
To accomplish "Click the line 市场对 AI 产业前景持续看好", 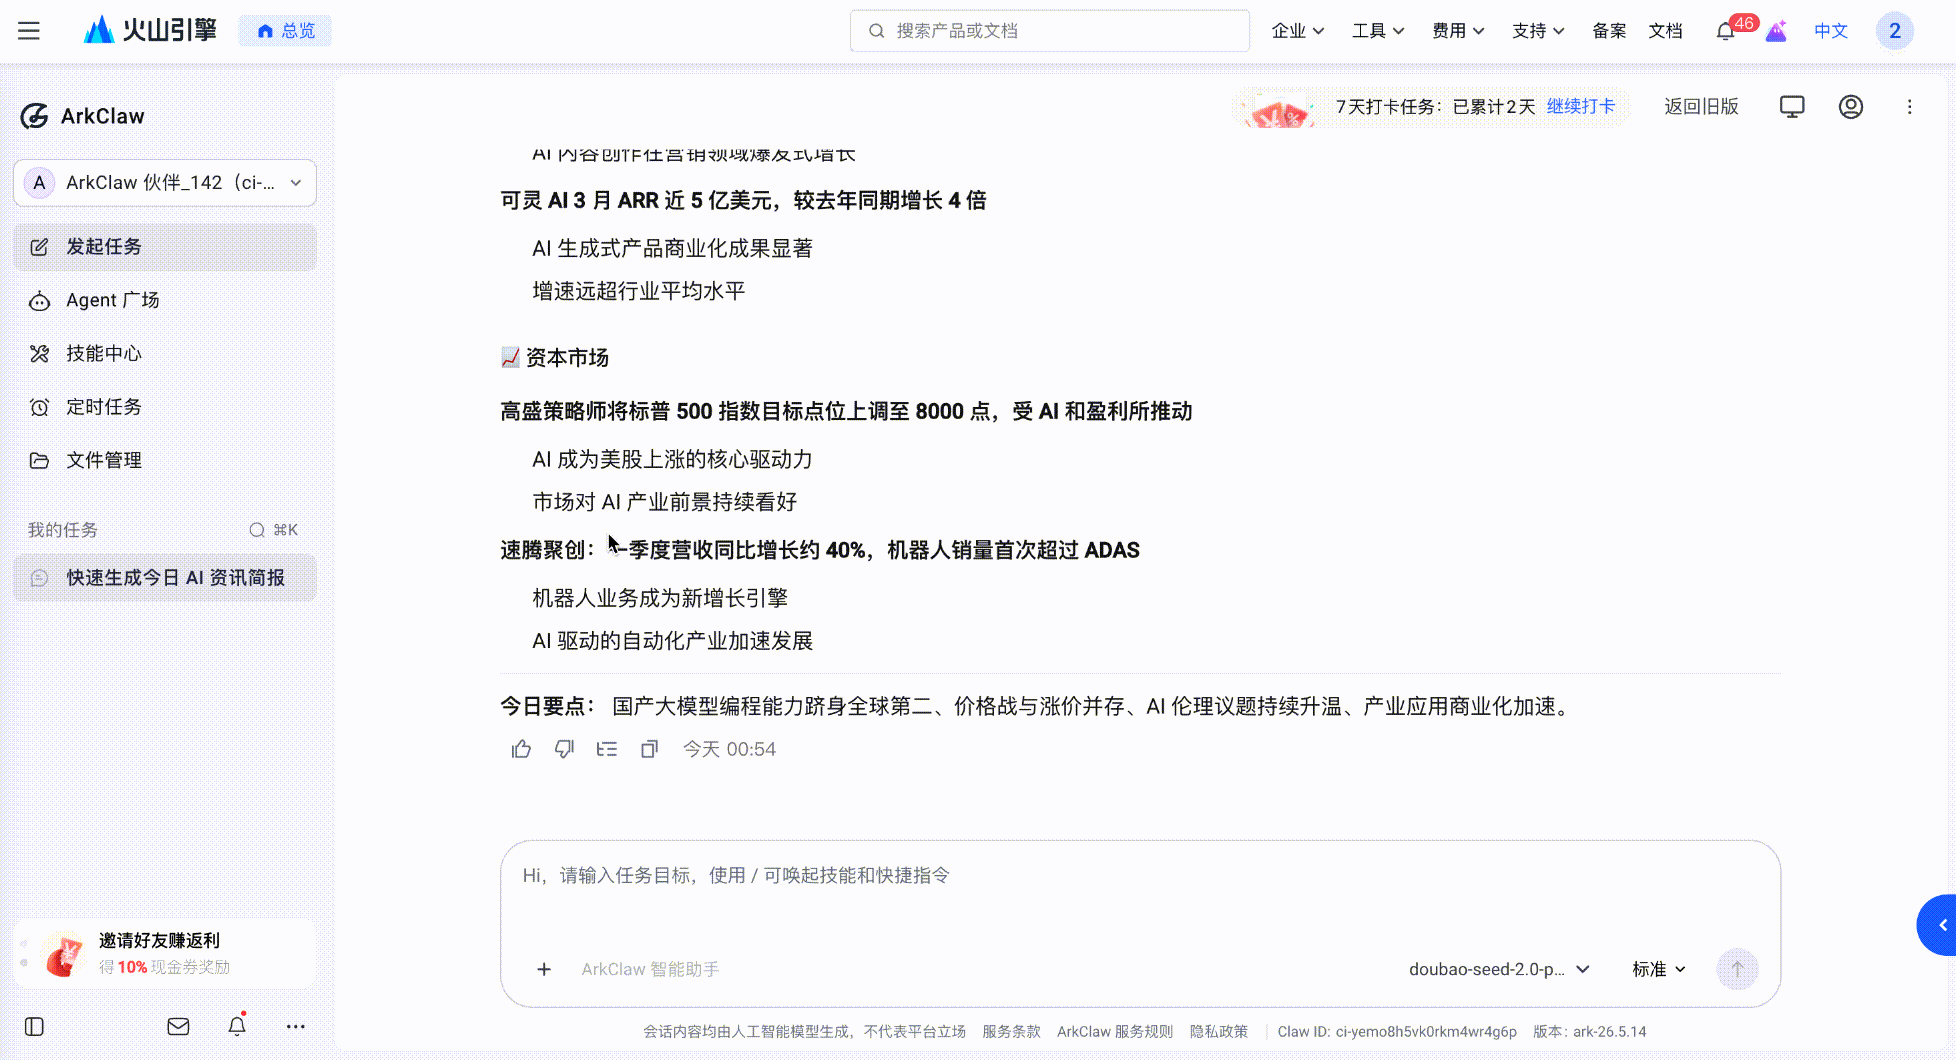I will (x=665, y=502).
